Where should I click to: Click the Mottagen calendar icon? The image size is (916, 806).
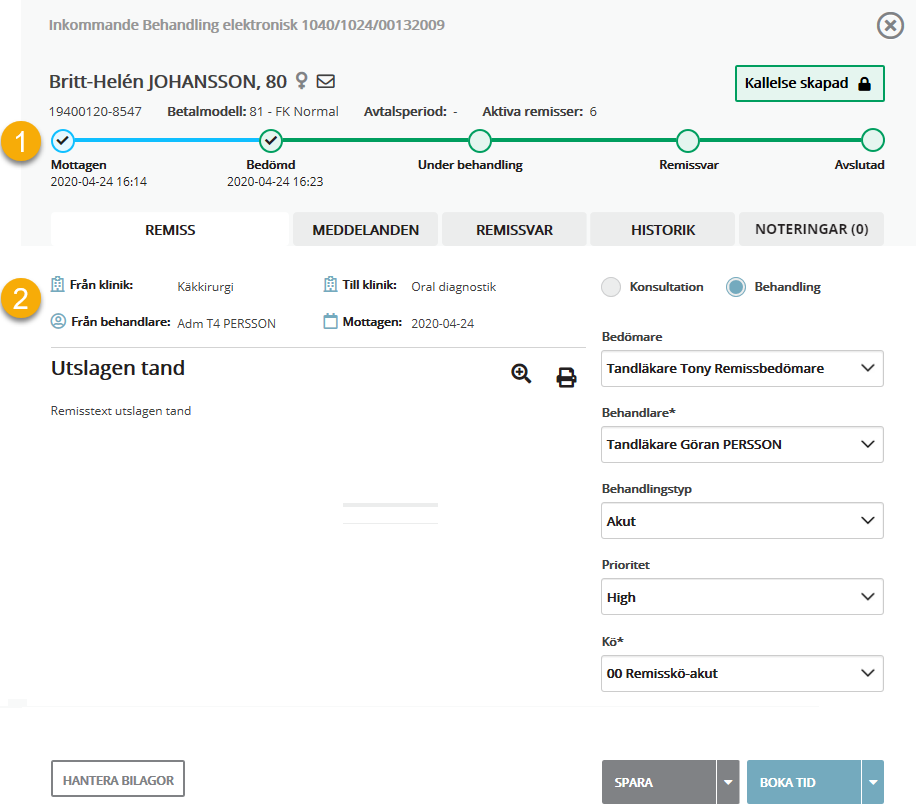[x=331, y=322]
